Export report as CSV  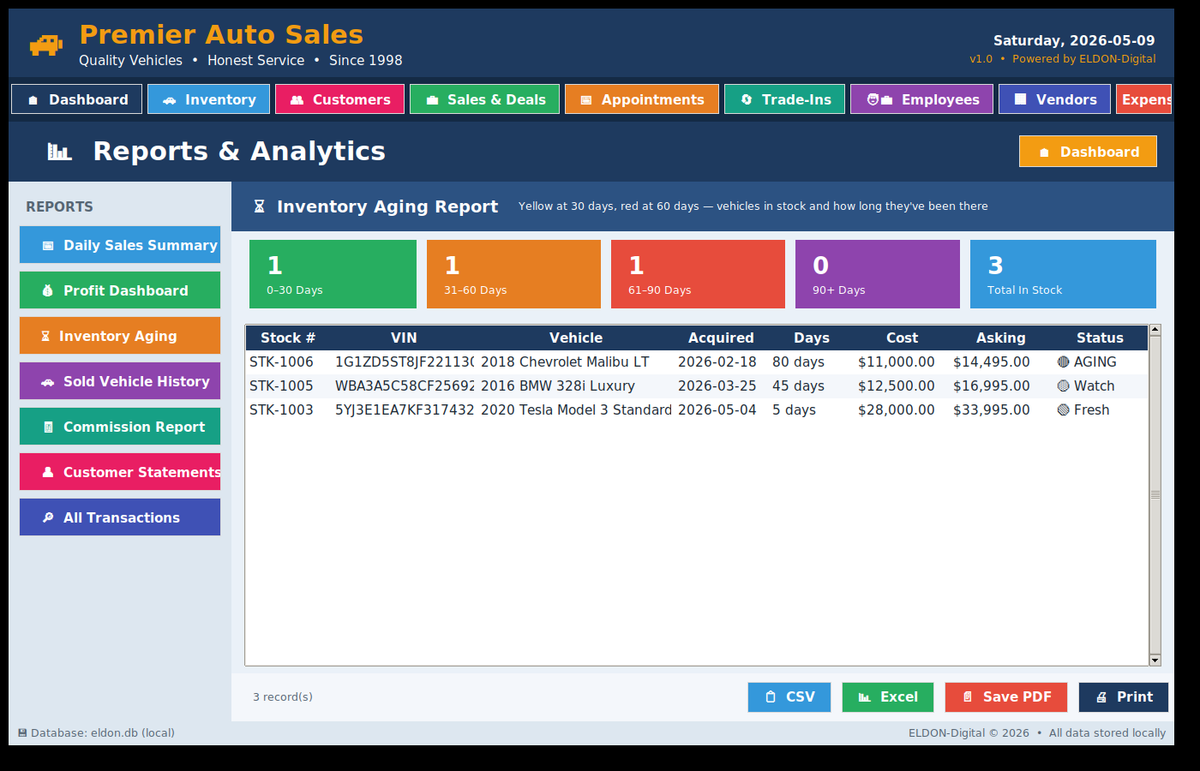tap(789, 697)
